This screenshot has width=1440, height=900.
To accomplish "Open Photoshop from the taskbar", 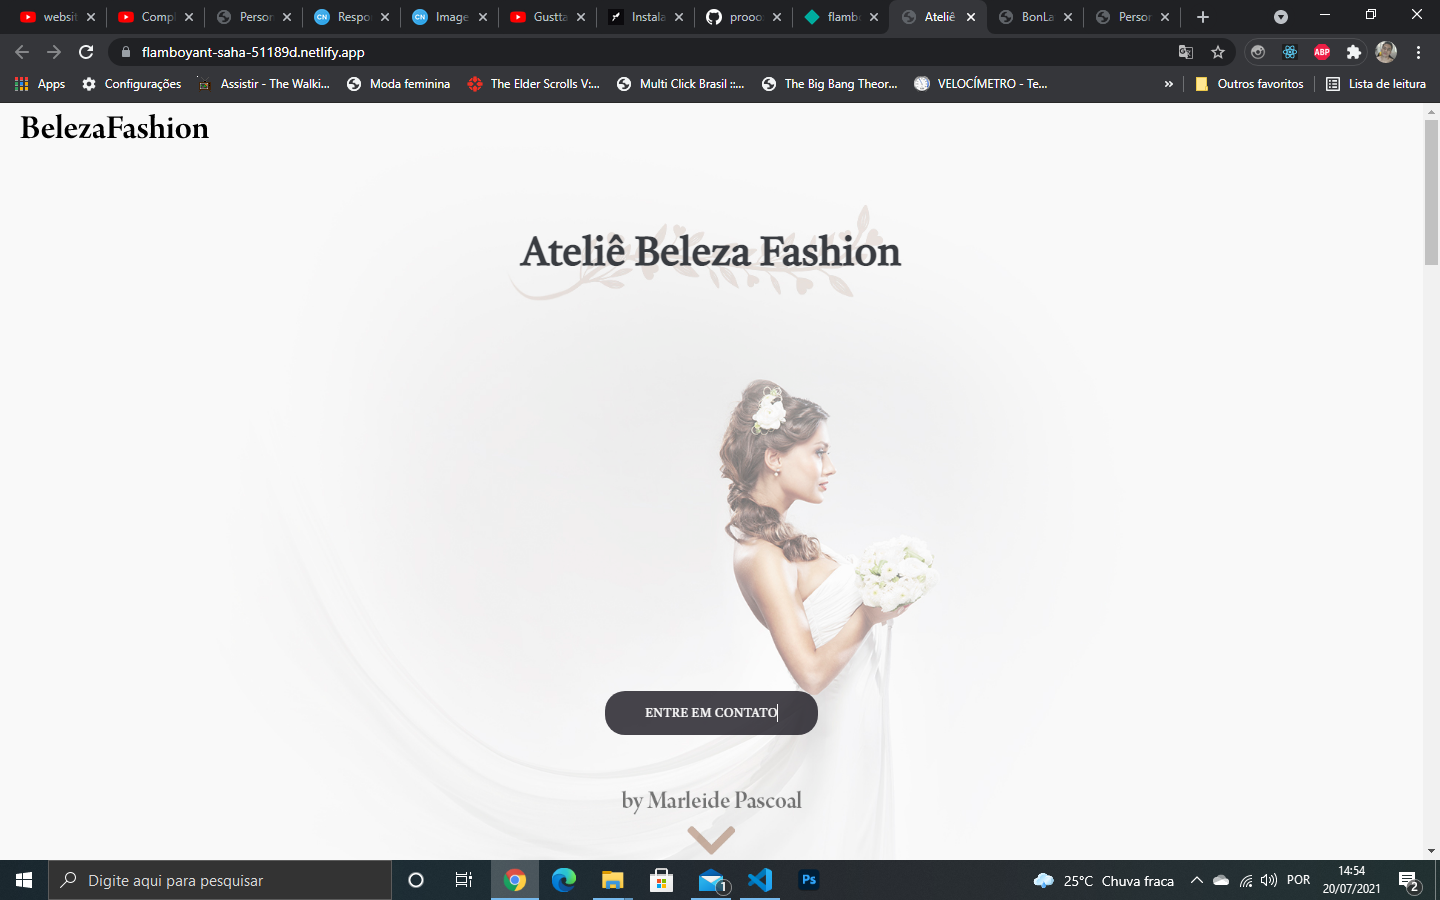I will point(809,880).
